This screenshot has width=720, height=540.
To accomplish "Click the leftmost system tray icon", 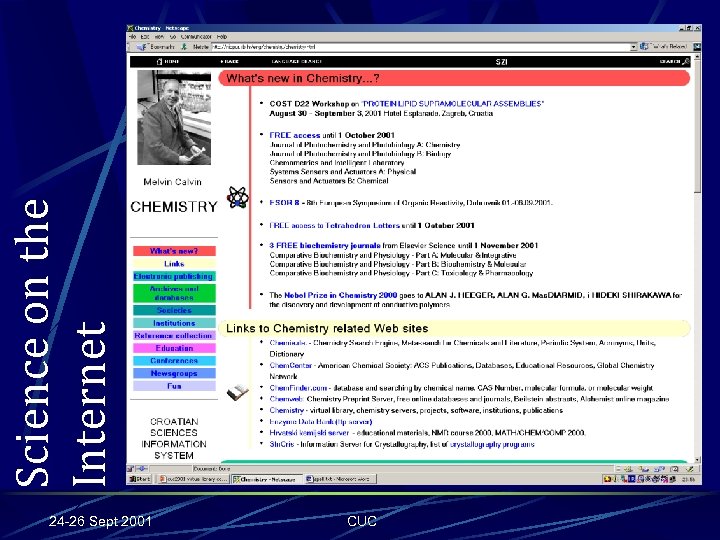I will pyautogui.click(x=608, y=479).
